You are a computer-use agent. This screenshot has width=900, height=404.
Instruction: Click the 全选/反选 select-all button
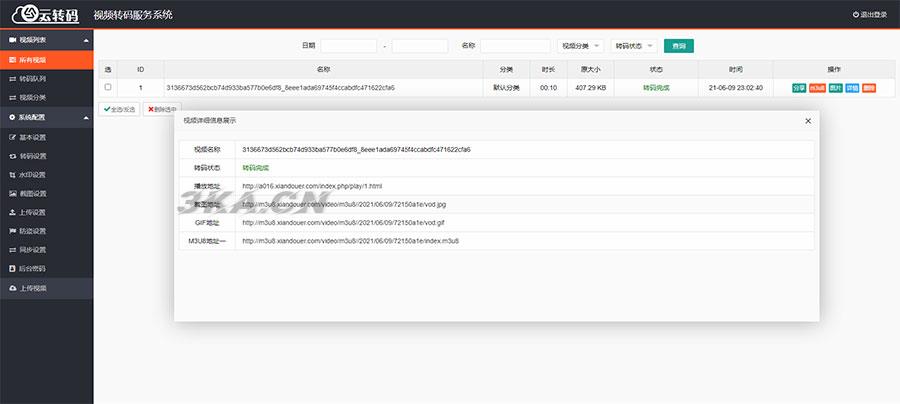(x=119, y=109)
